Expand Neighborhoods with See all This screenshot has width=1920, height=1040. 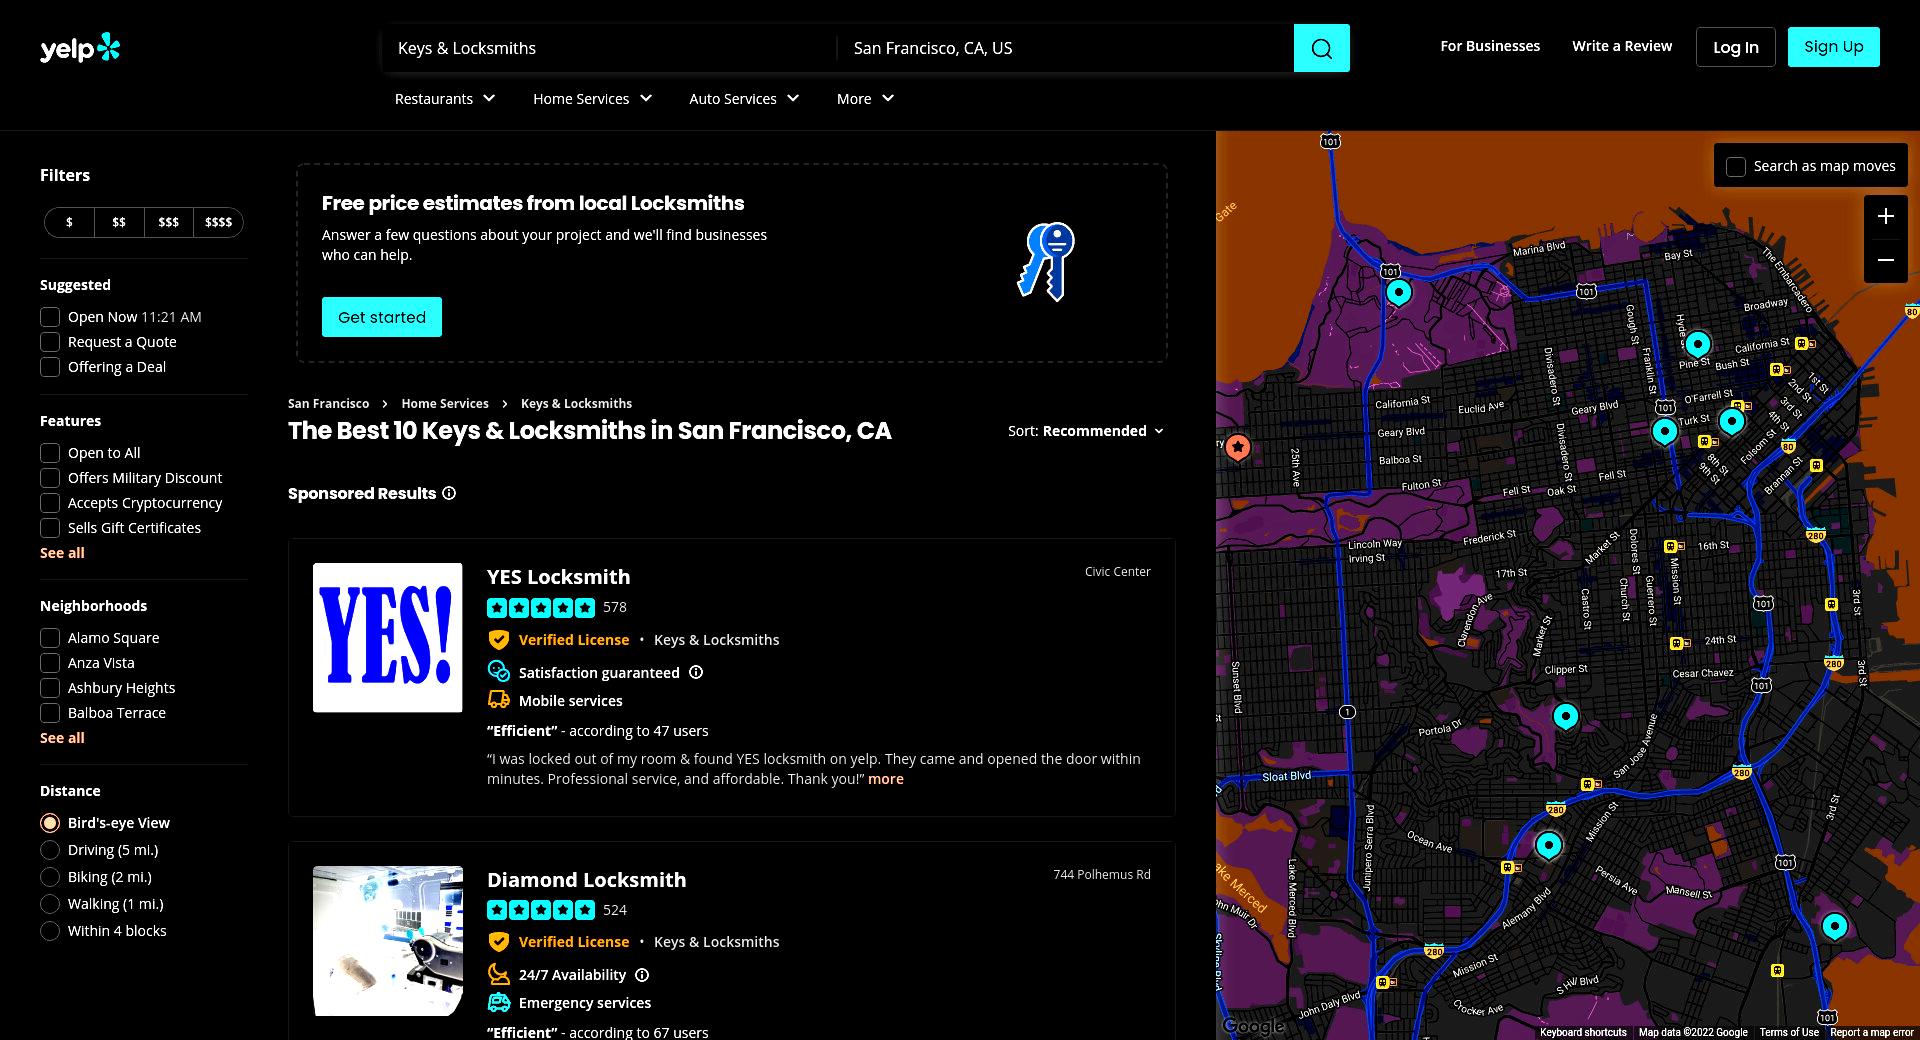pyautogui.click(x=62, y=738)
